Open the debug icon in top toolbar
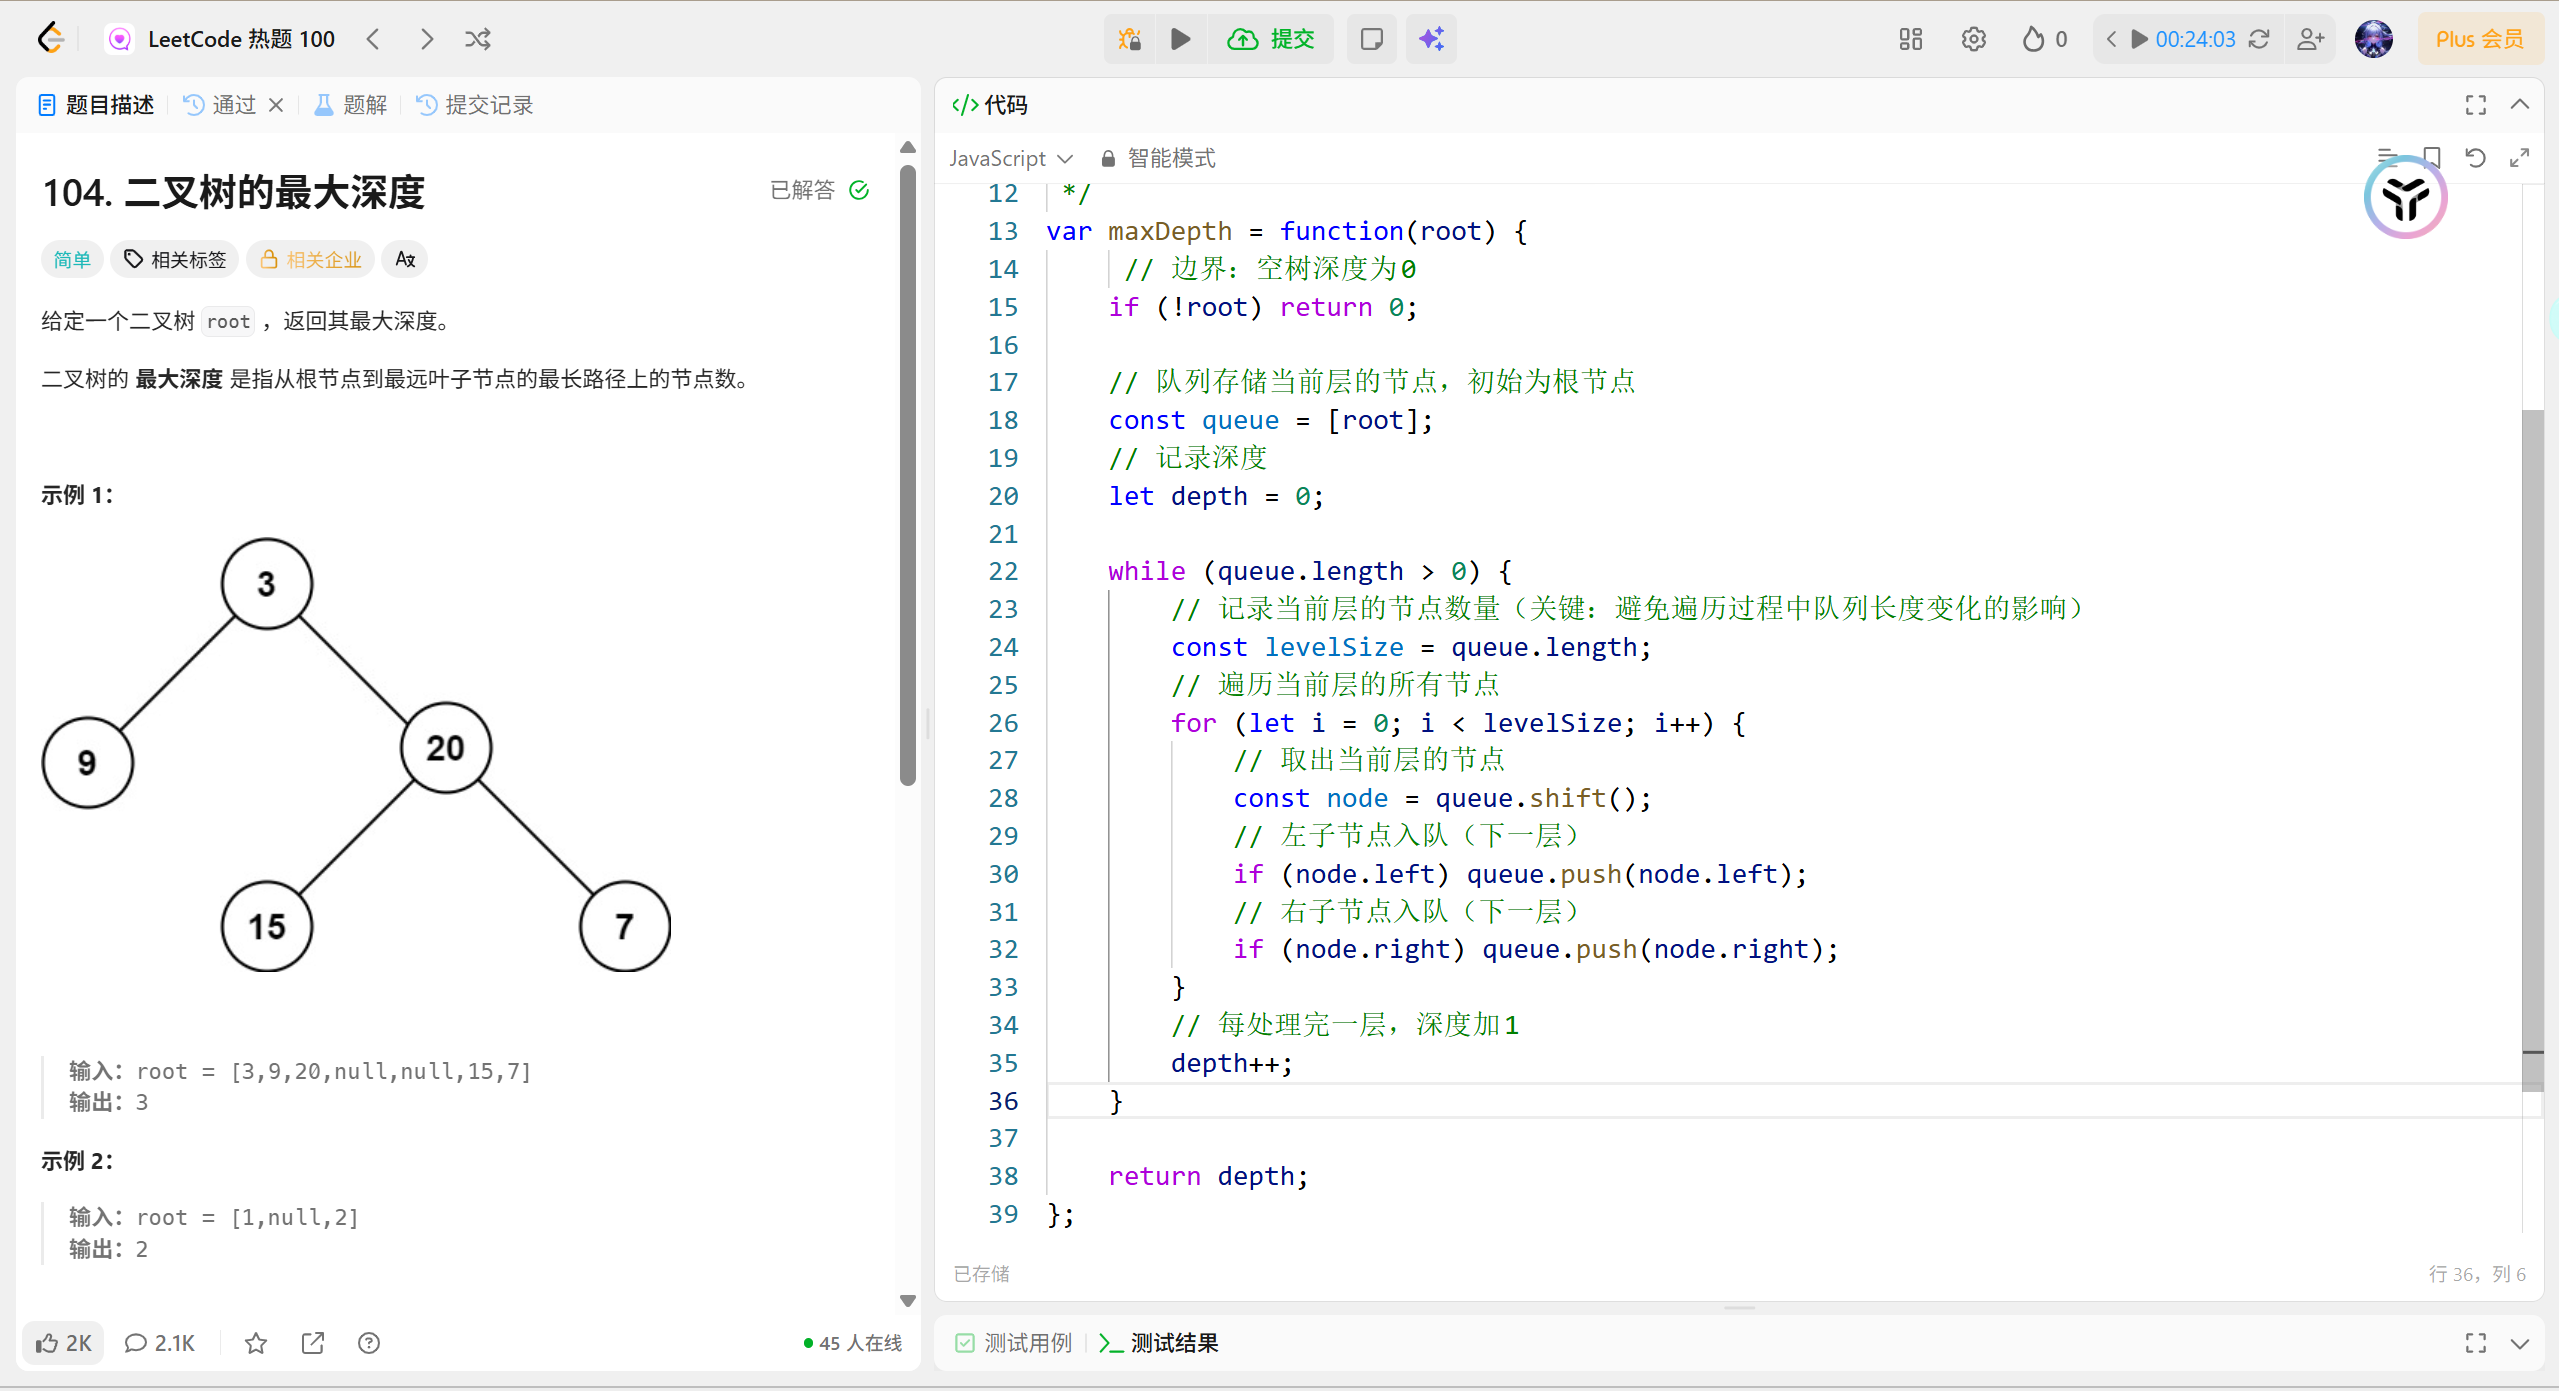 coord(1129,39)
